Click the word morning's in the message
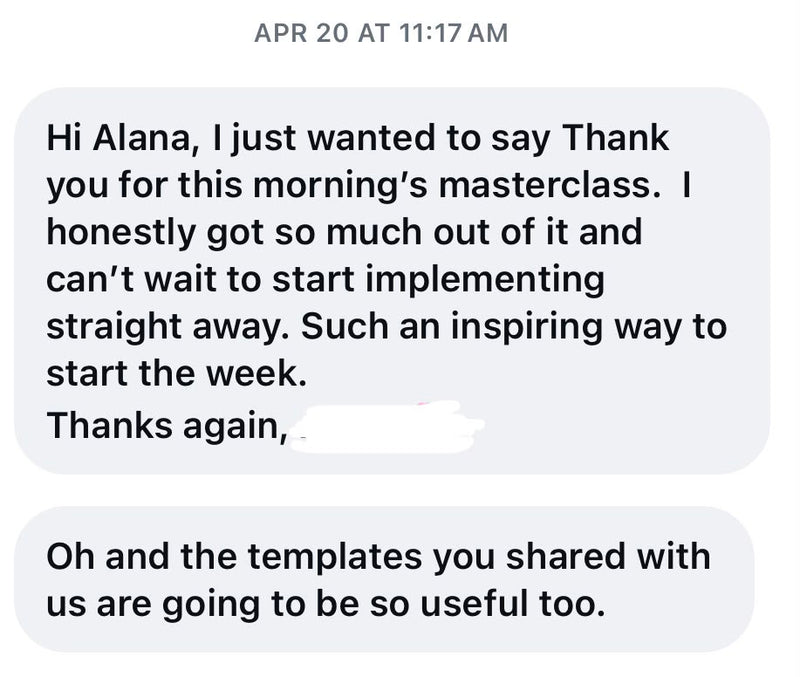This screenshot has width=800, height=677. (x=340, y=186)
